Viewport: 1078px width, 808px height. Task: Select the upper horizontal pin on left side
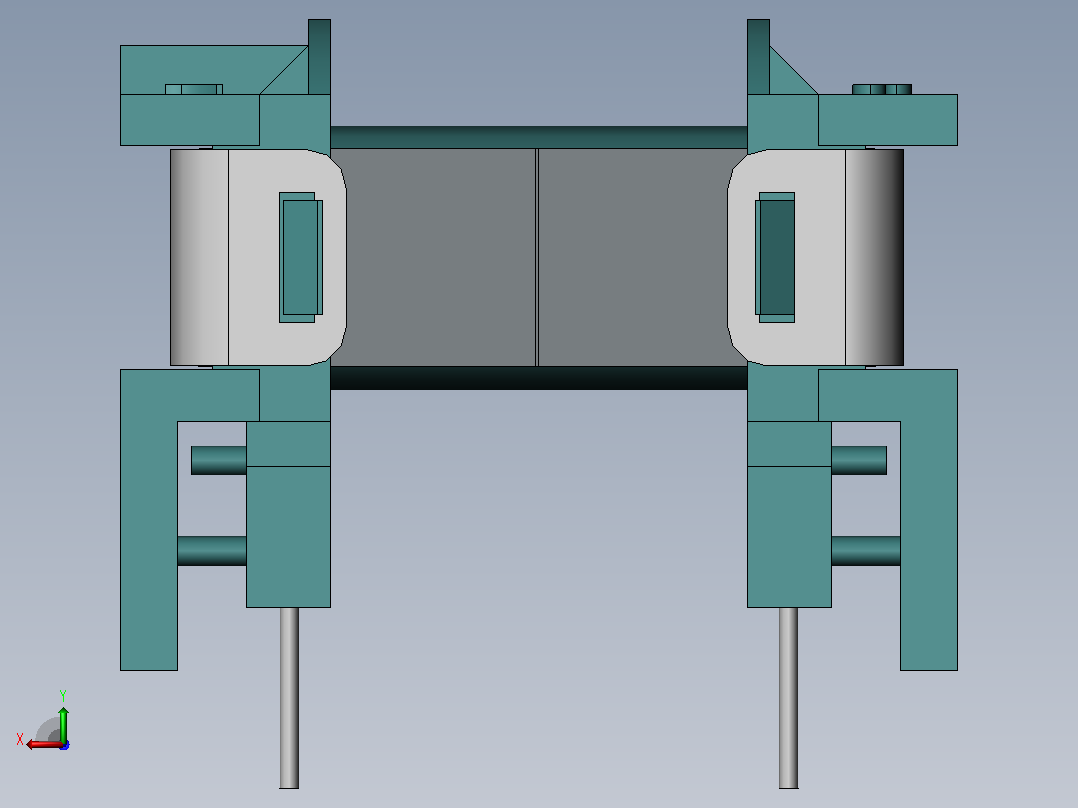(219, 461)
